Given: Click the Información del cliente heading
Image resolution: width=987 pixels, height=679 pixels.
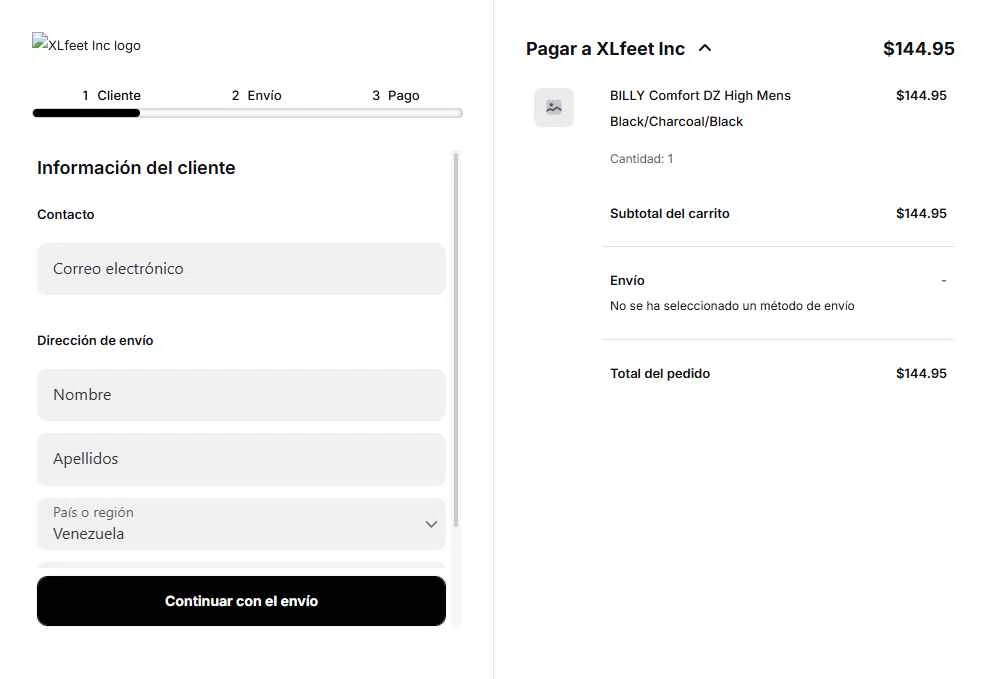Looking at the screenshot, I should [x=136, y=168].
